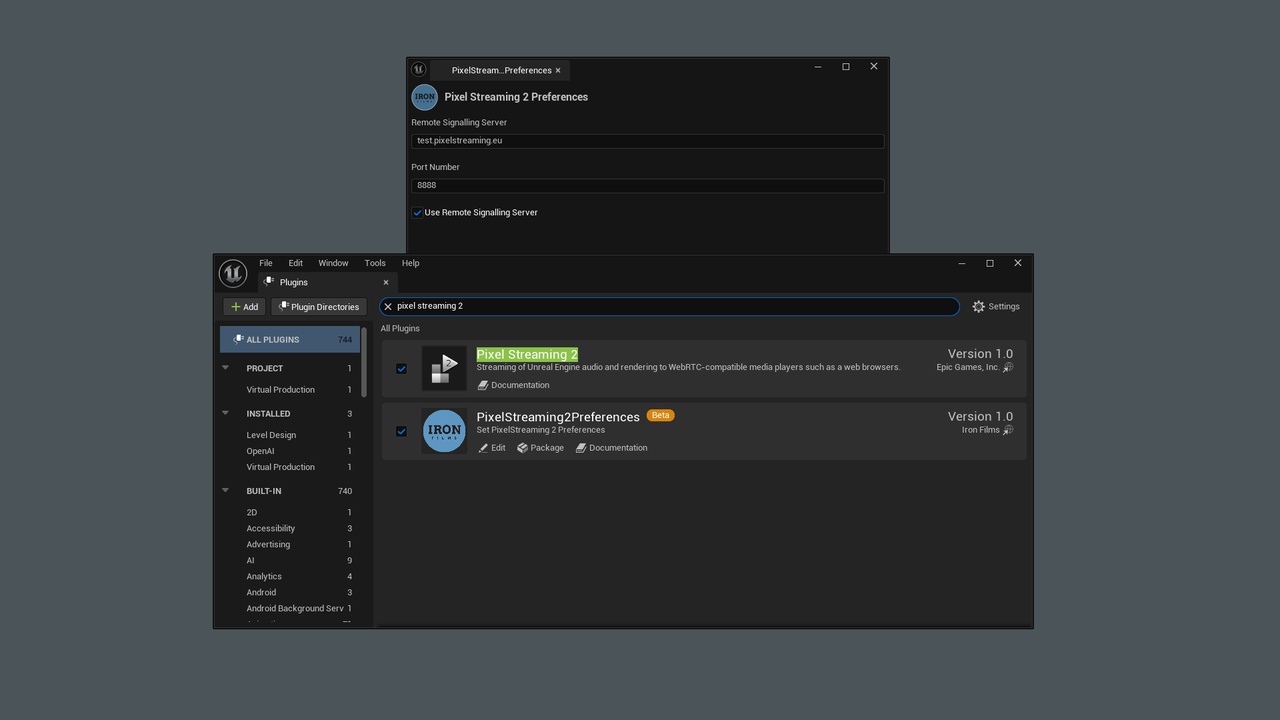Open the Window menu
The width and height of the screenshot is (1280, 720).
(333, 263)
